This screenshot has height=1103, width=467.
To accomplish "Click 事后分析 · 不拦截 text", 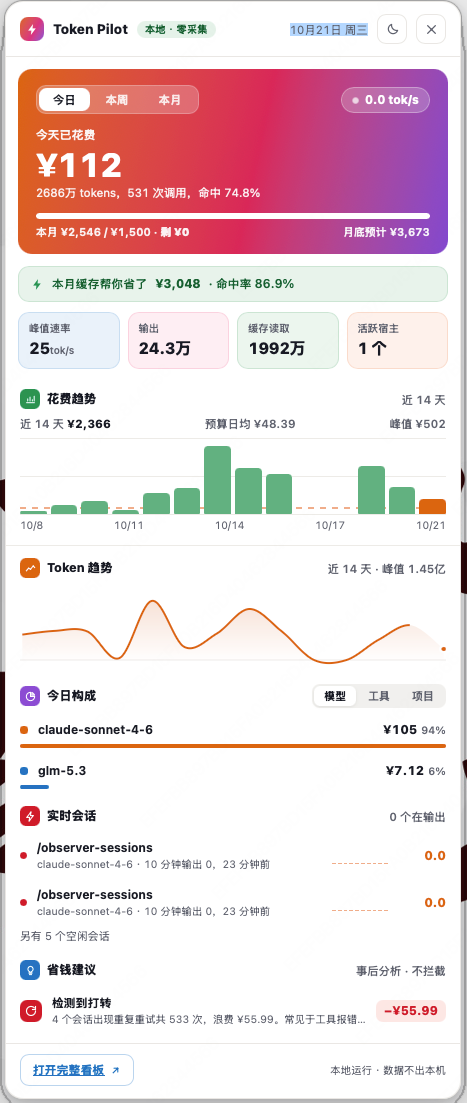I will 400,971.
